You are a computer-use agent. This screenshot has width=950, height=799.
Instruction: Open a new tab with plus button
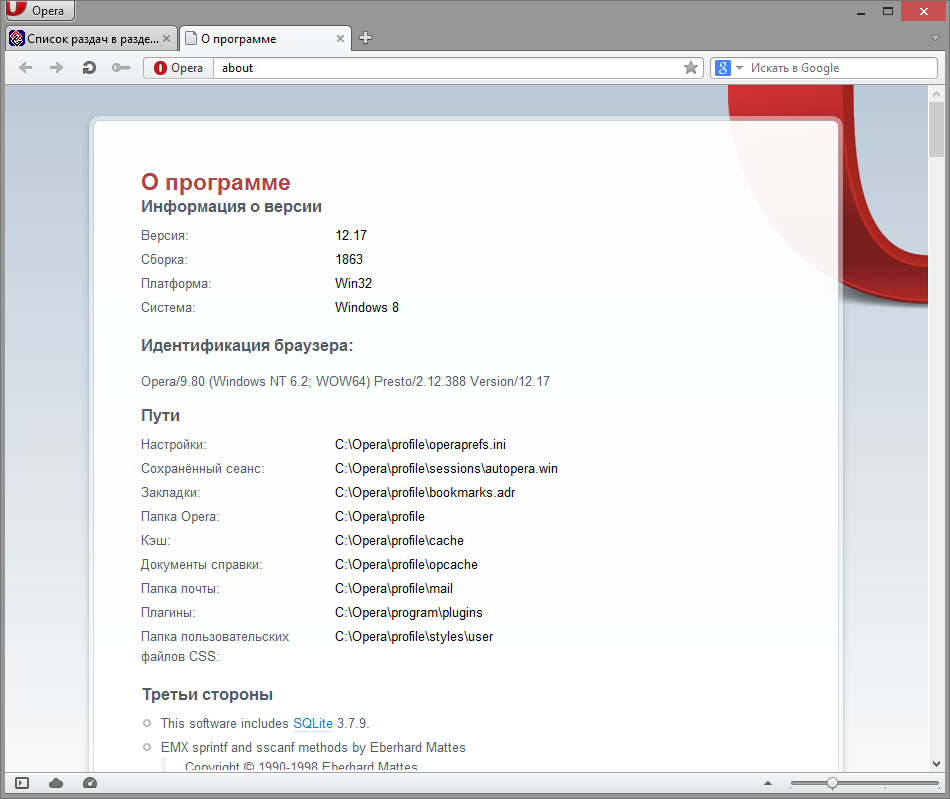365,38
